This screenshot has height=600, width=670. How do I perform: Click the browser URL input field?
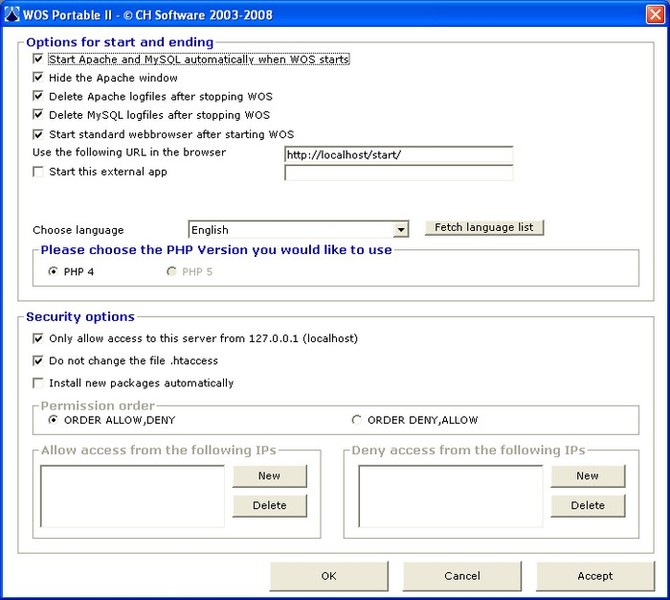[x=398, y=155]
